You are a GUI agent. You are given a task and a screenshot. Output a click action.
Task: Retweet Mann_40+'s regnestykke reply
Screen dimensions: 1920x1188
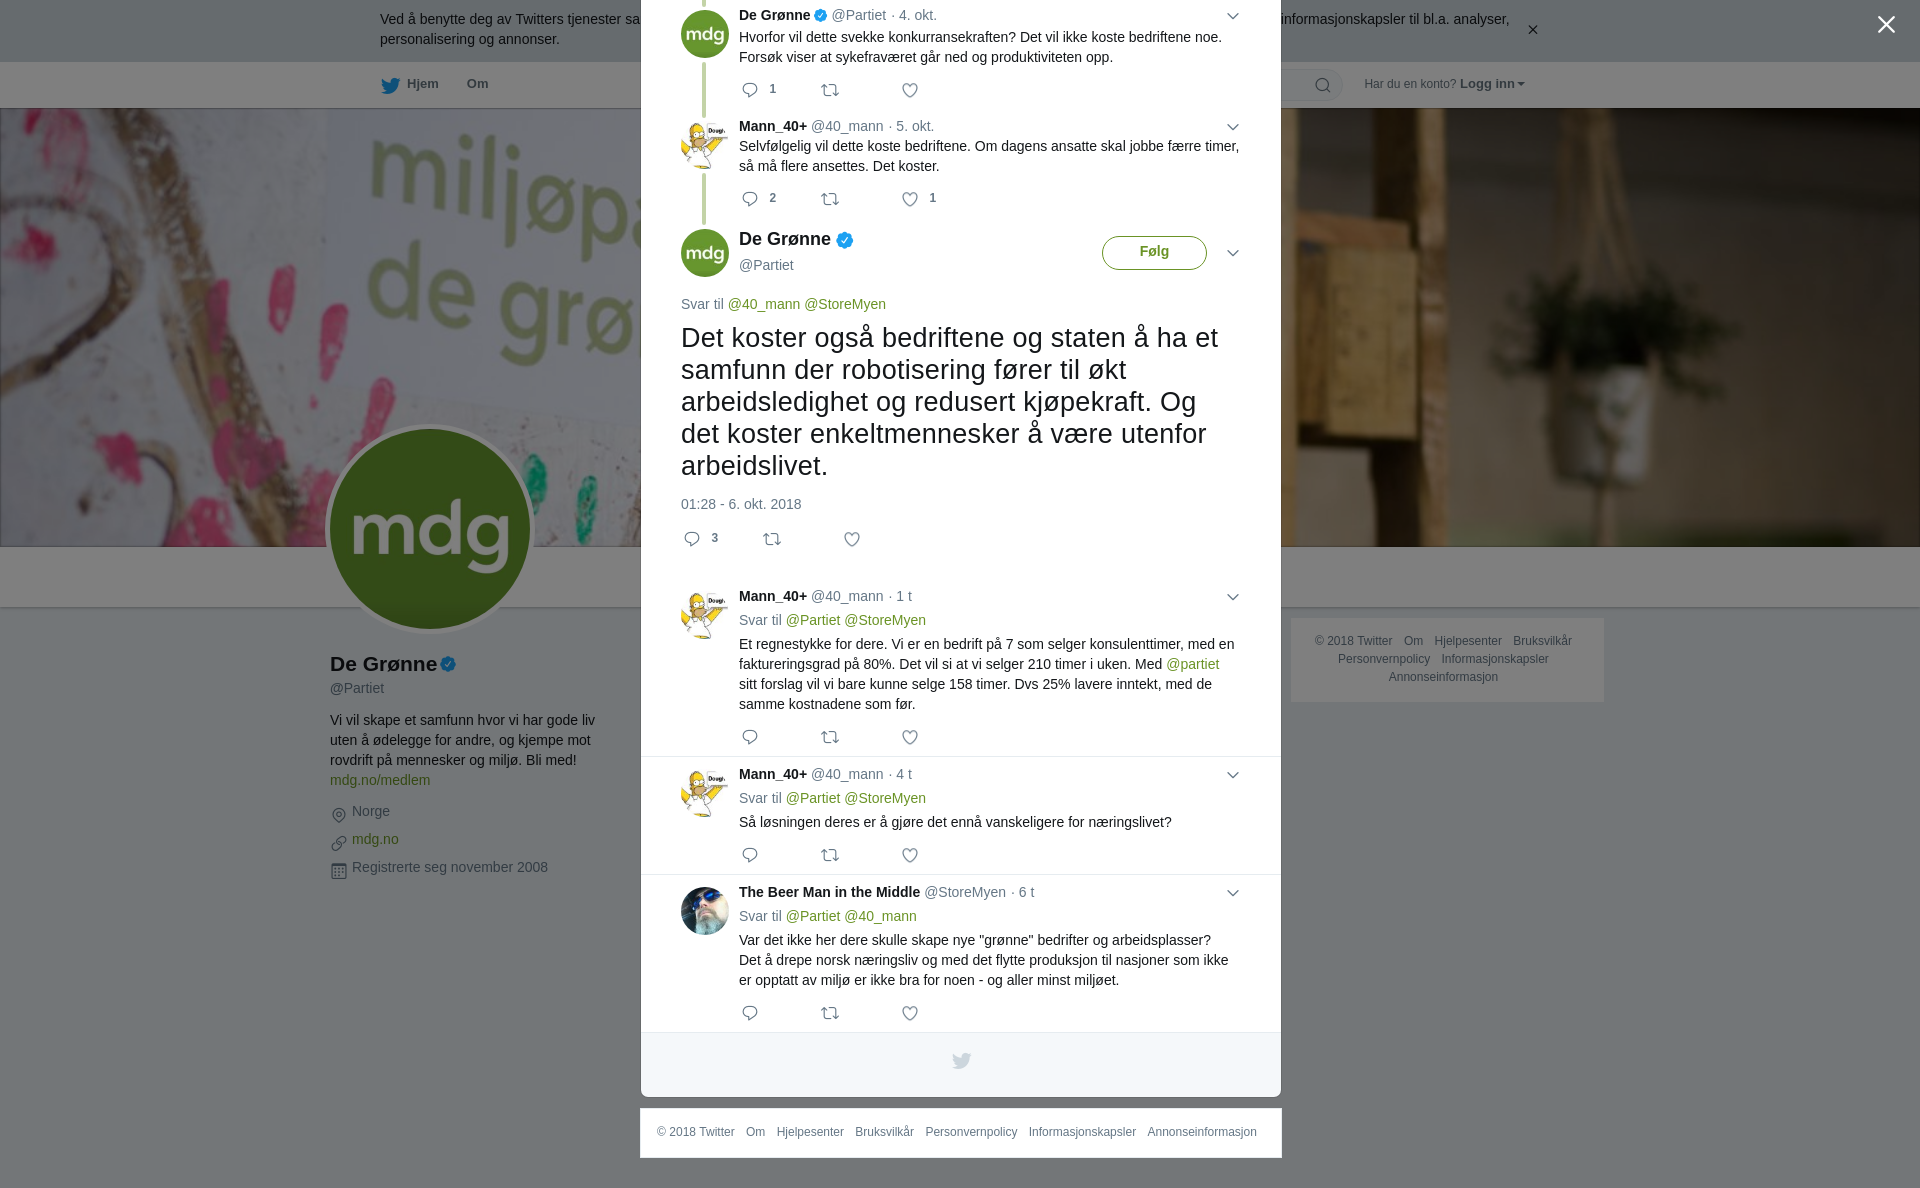tap(830, 737)
